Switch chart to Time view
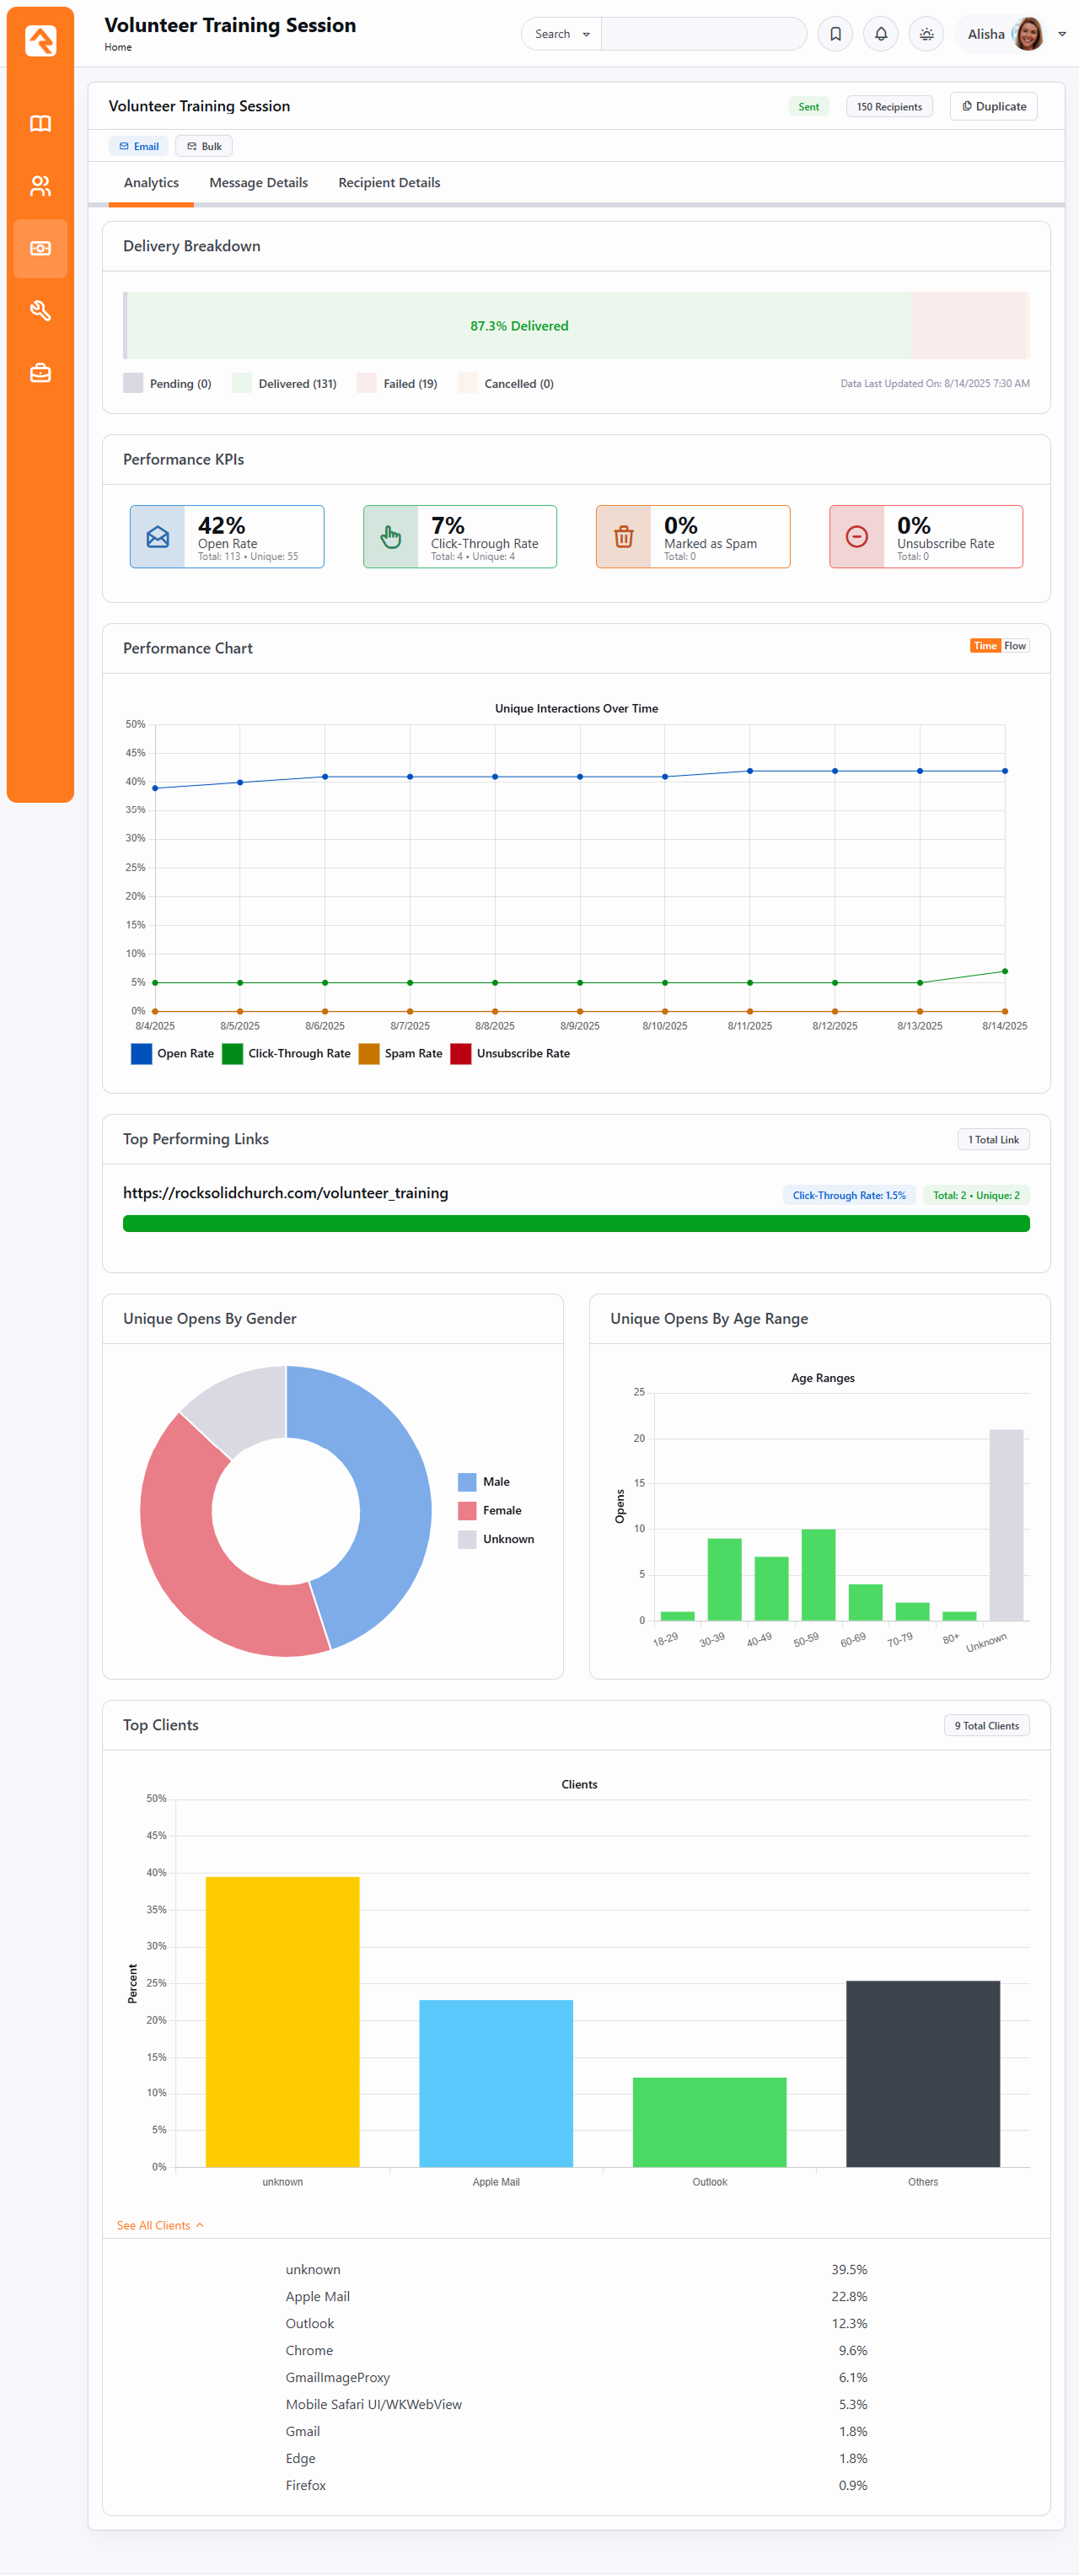 [x=985, y=646]
